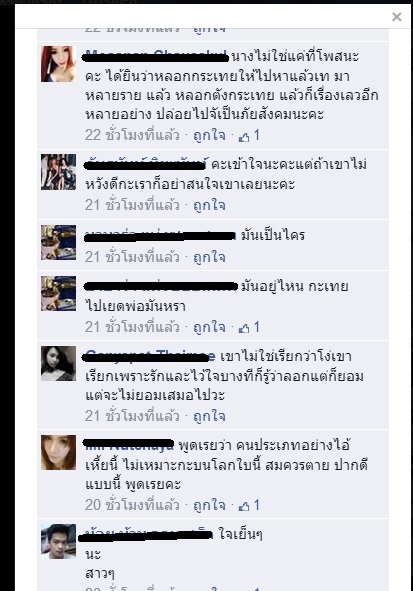413x591 pixels.
Task: Like the 20-hour-old comment 'แบบนี้ พูดเรยคะ'
Action: pyautogui.click(x=209, y=505)
